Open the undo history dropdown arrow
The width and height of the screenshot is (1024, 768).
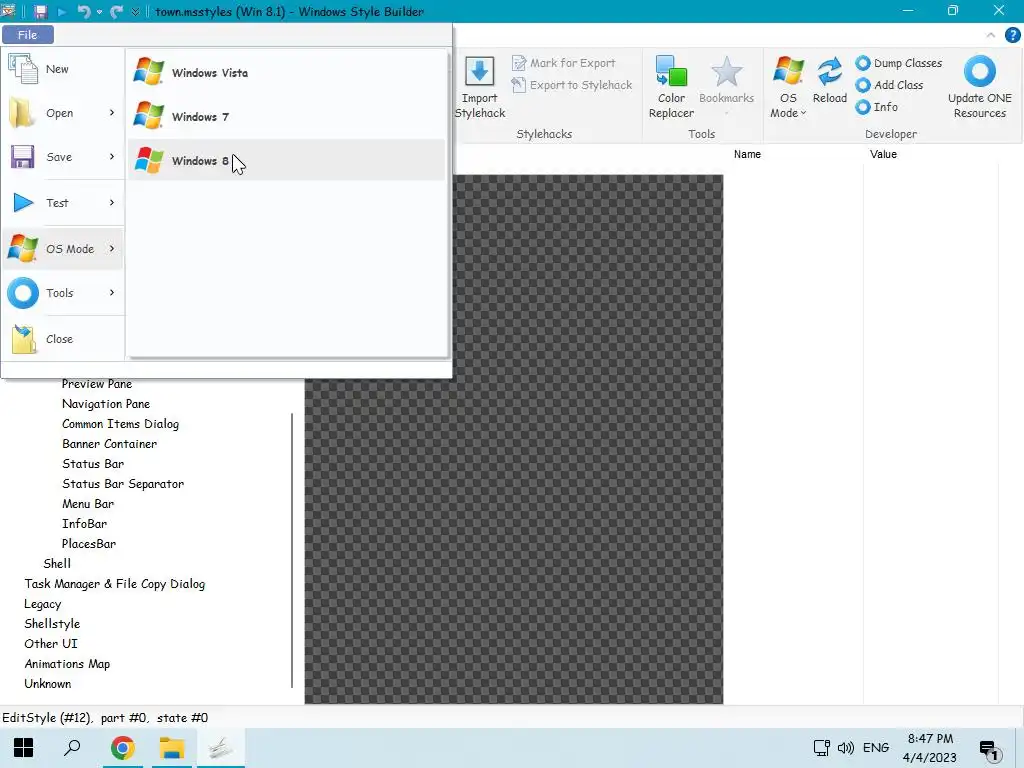(99, 12)
